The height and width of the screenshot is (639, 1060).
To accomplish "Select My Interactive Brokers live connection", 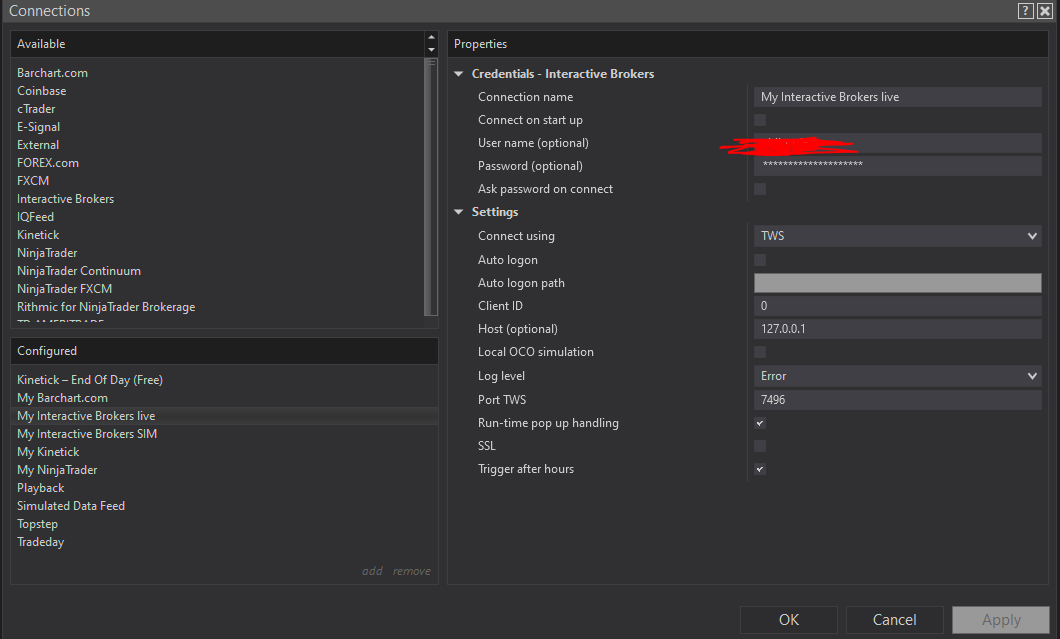I will click(x=86, y=416).
